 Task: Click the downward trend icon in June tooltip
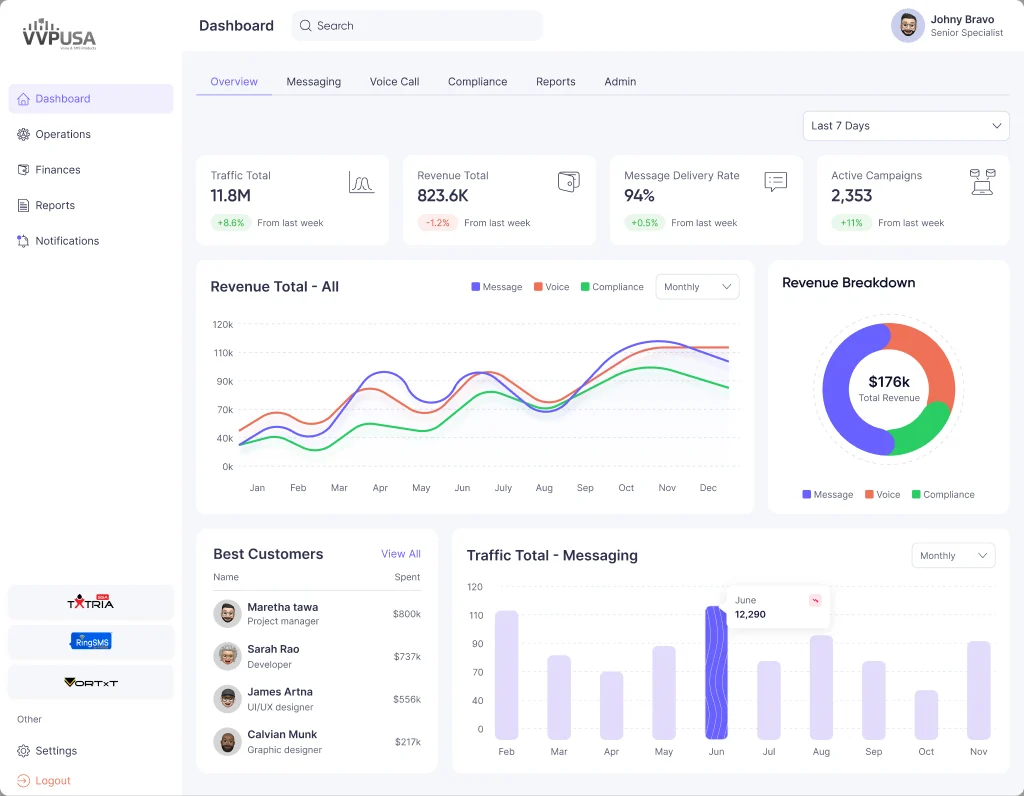[x=815, y=600]
